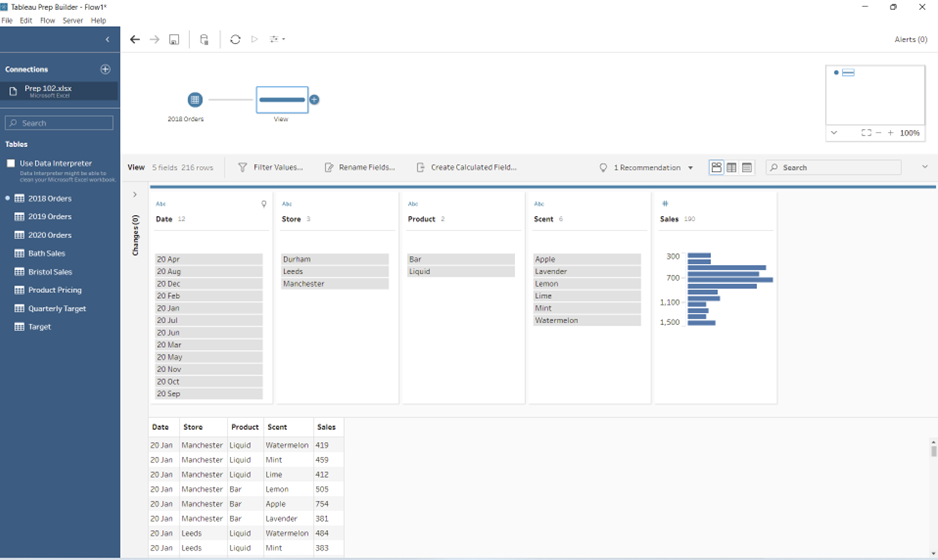Open the 1 Recommendation dropdown

tap(646, 168)
